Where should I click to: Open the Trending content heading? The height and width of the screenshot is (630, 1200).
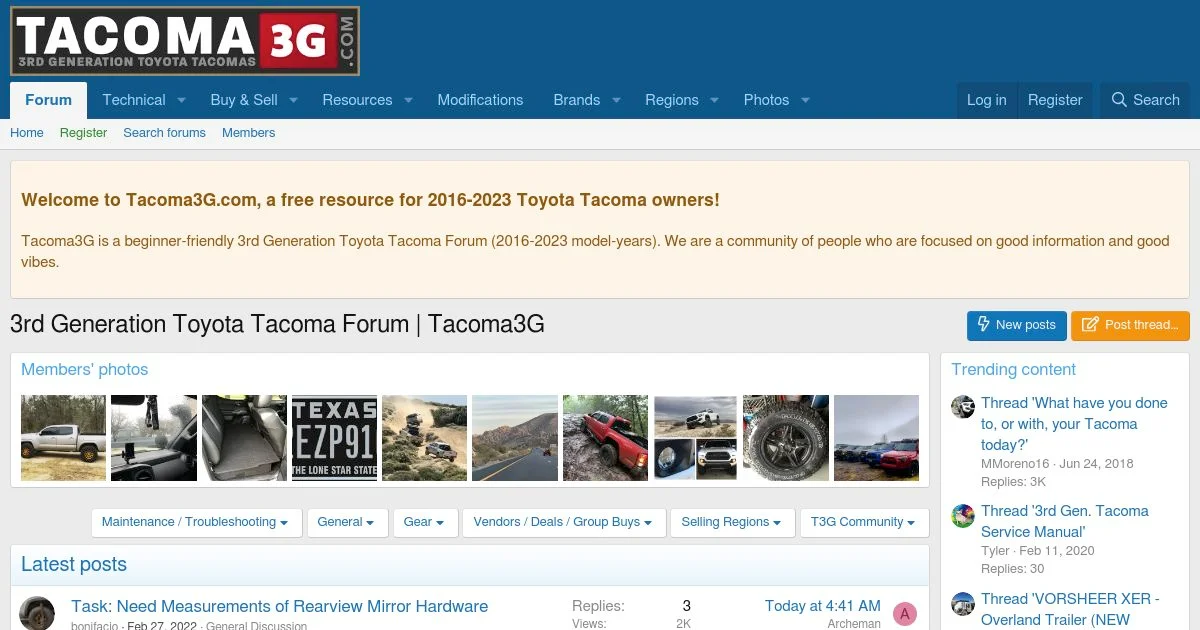coord(1013,369)
